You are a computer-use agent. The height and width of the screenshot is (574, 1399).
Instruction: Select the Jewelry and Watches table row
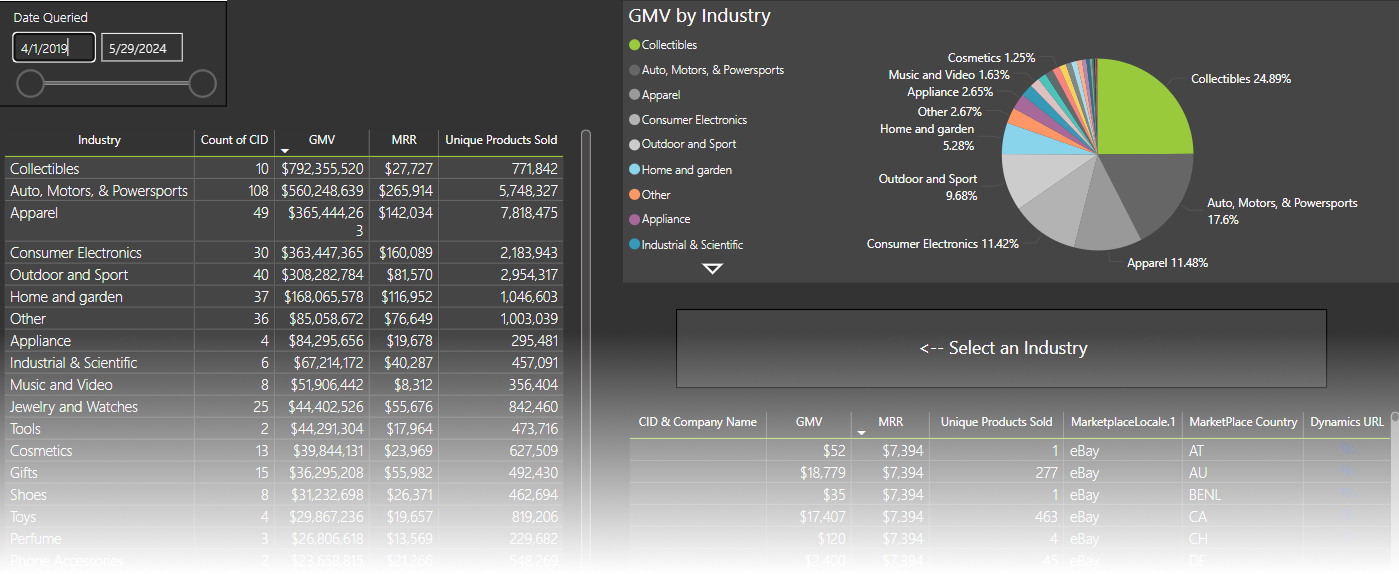coord(285,407)
